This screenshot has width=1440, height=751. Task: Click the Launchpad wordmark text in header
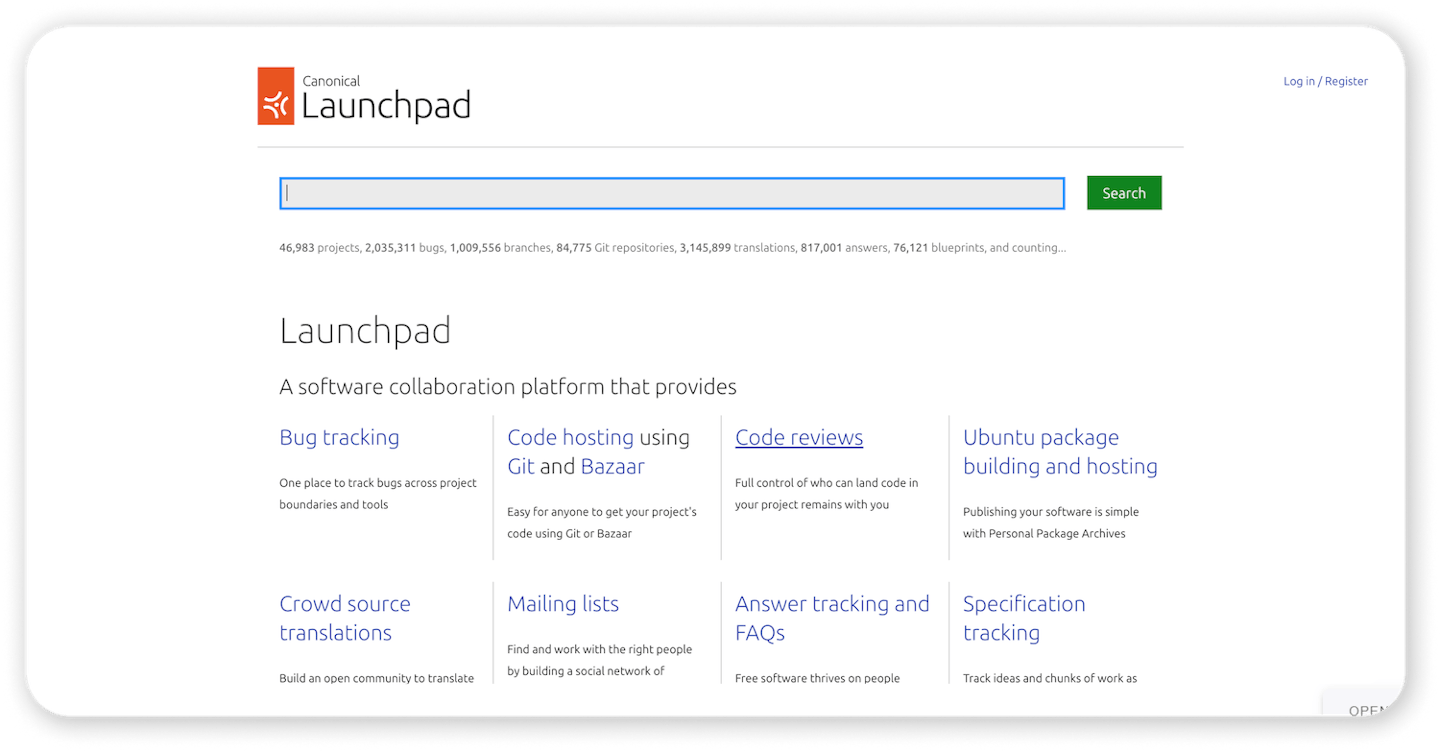pyautogui.click(x=386, y=105)
